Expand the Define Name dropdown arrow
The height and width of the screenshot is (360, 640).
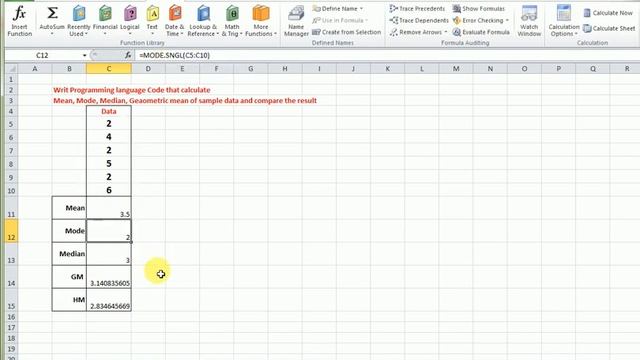pyautogui.click(x=361, y=9)
